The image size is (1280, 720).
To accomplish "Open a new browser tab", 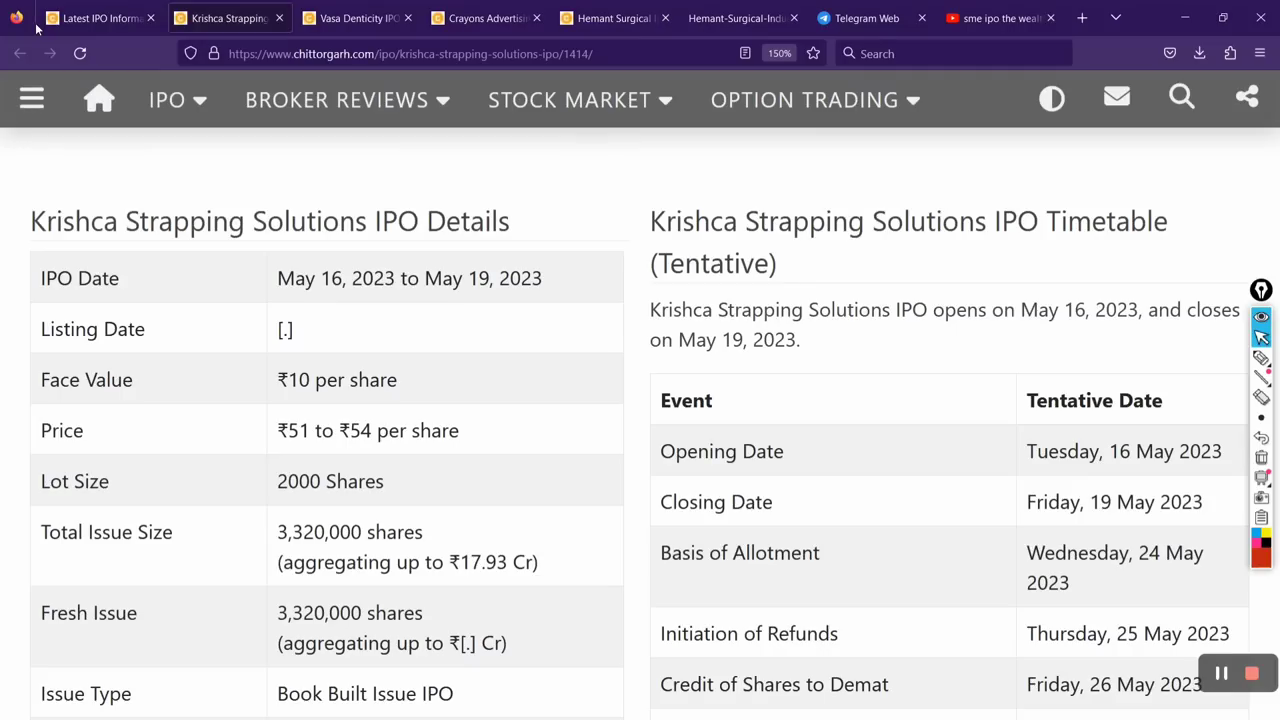I will point(1082,18).
